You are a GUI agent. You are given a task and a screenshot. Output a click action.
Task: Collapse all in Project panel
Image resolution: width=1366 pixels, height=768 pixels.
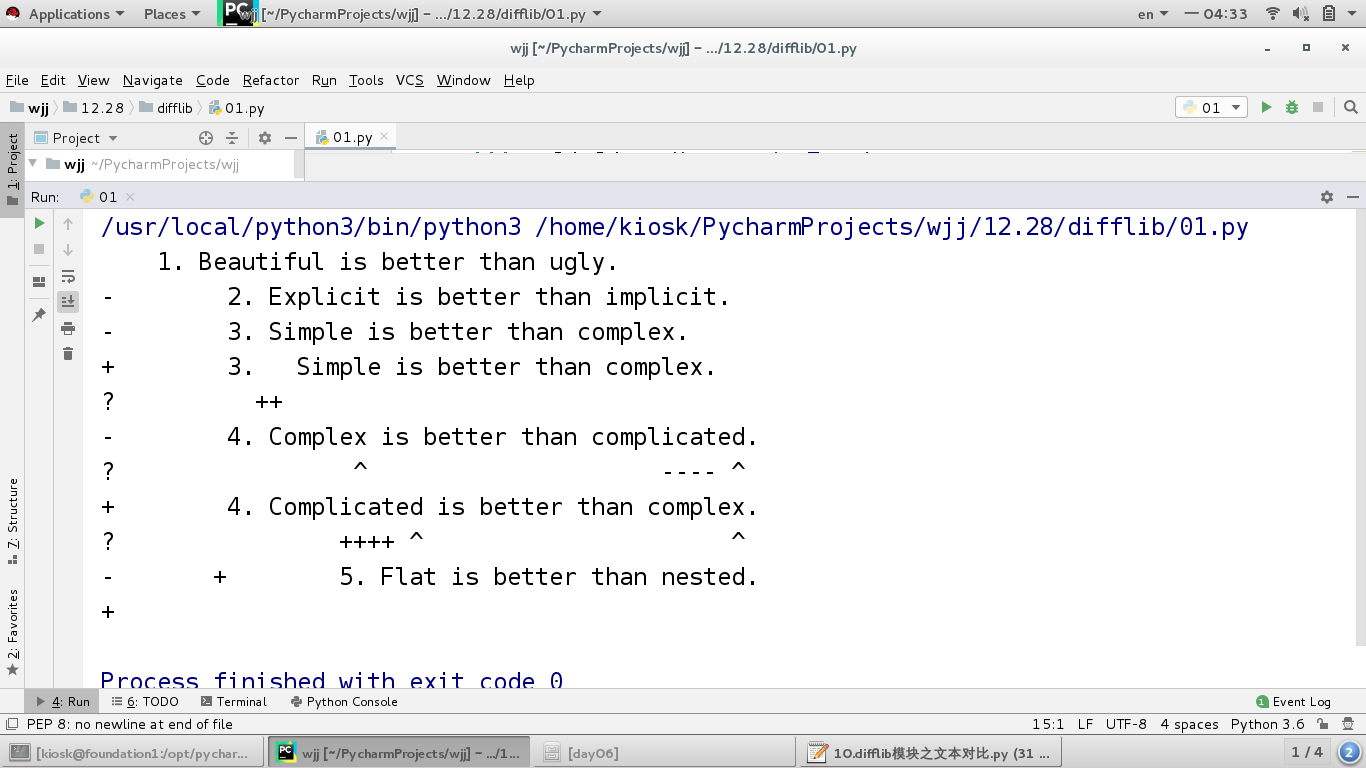232,138
